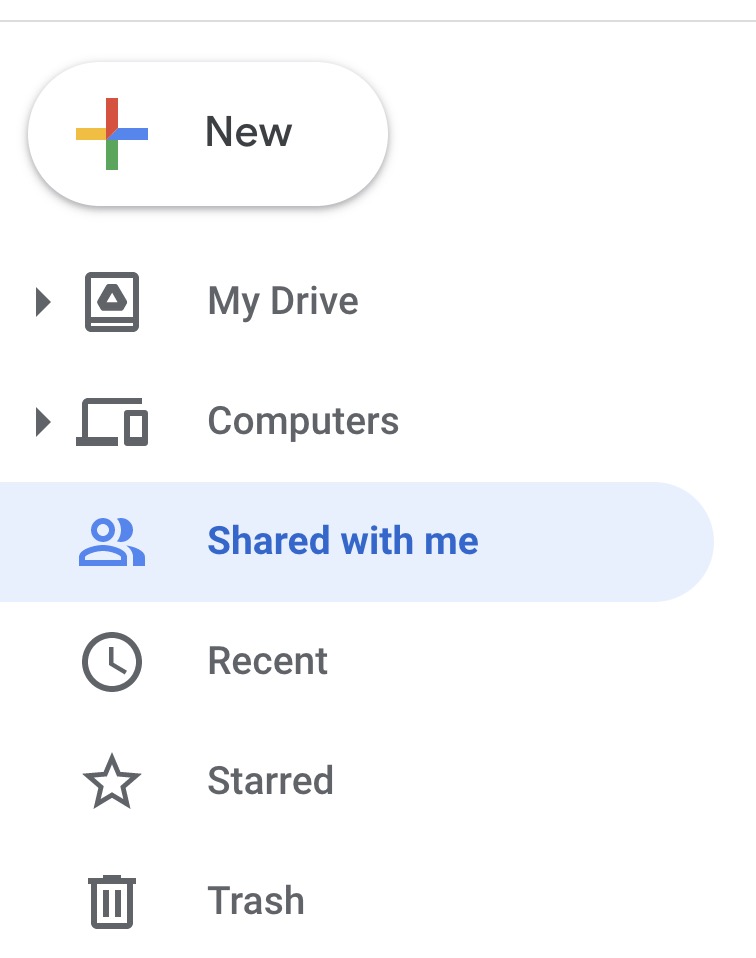The height and width of the screenshot is (958, 756).
Task: Click the Shared with me people icon
Action: click(112, 542)
